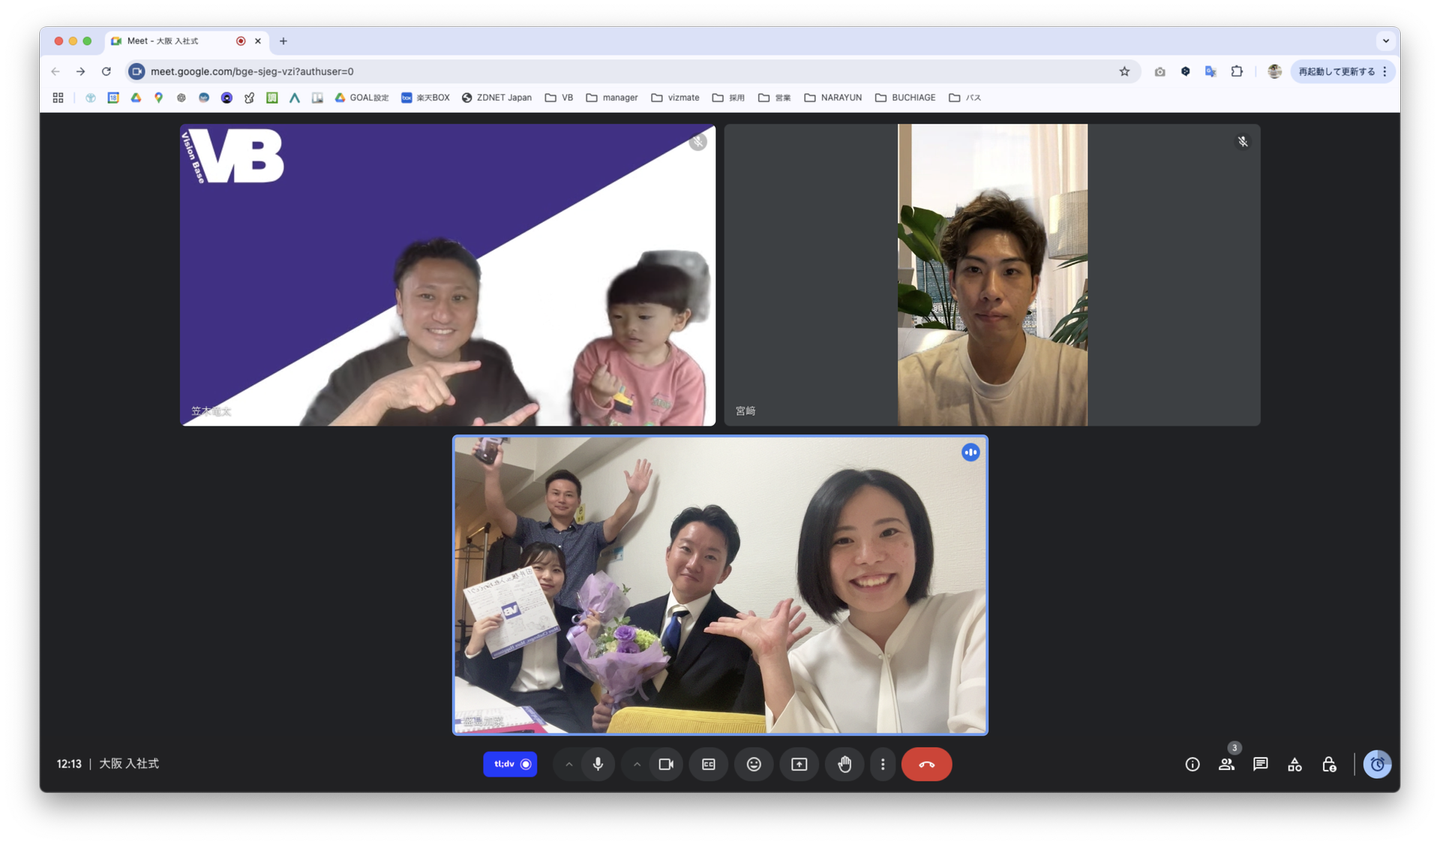Viewport: 1440px width, 845px height.
Task: Open host controls lock icon
Action: (1329, 764)
